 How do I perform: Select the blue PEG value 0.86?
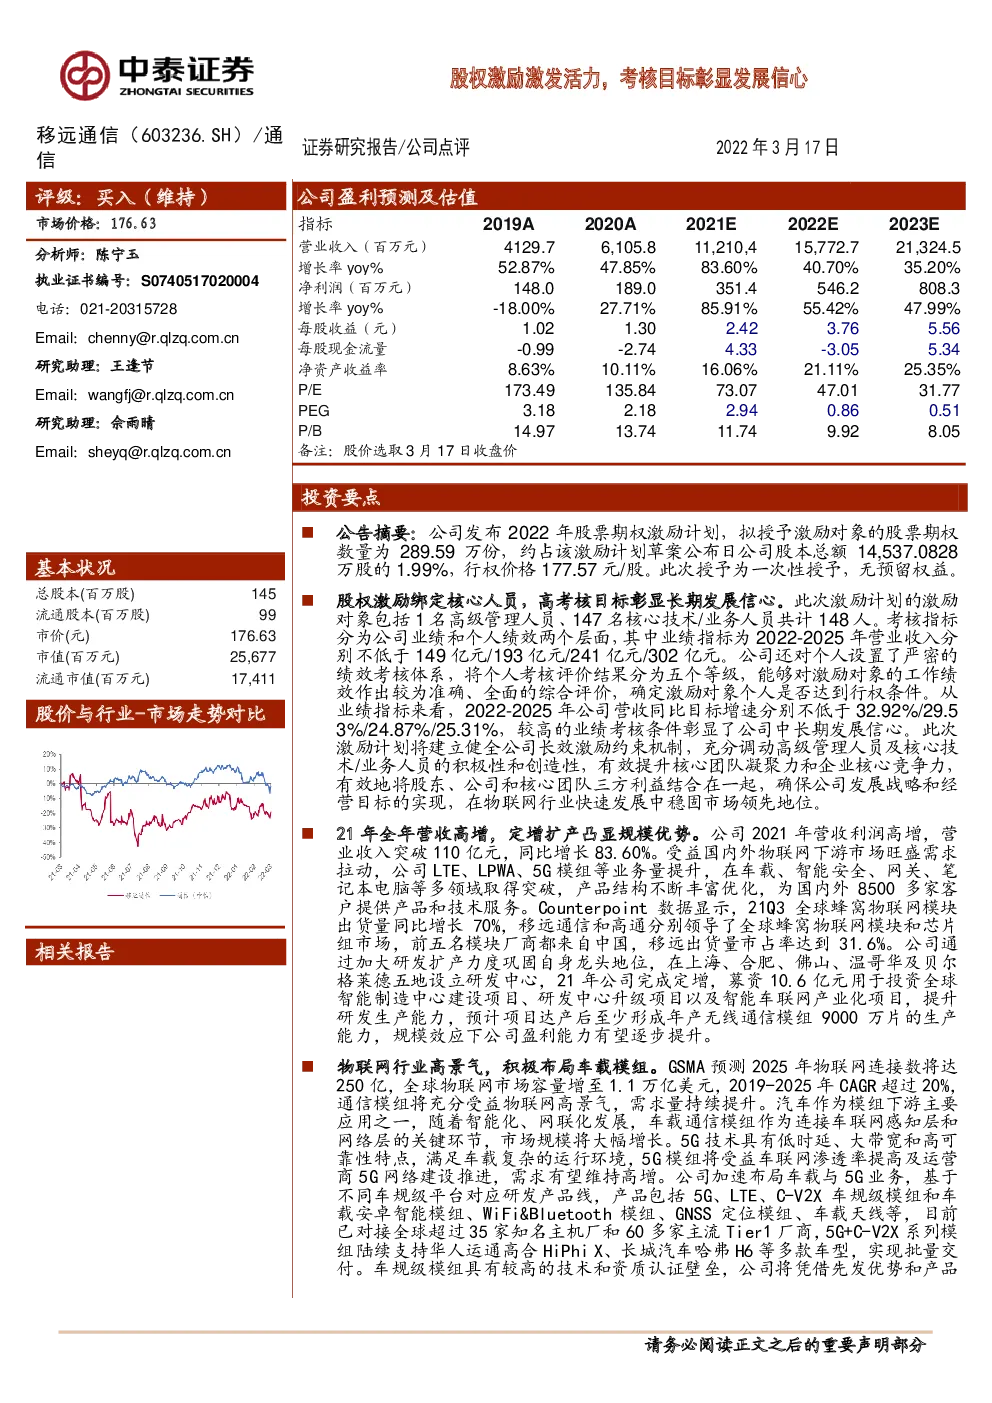click(843, 411)
